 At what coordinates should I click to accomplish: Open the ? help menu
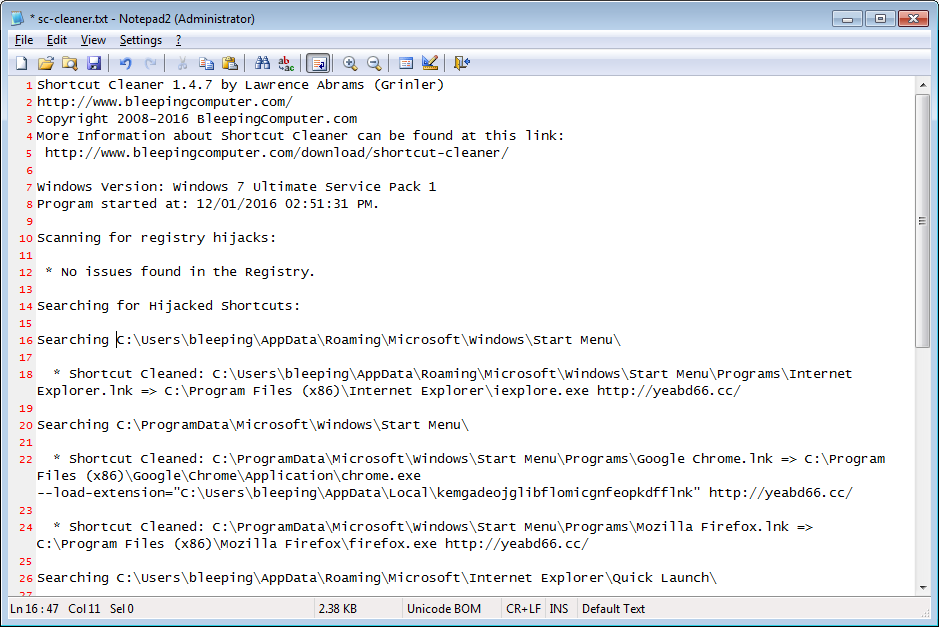tap(178, 40)
